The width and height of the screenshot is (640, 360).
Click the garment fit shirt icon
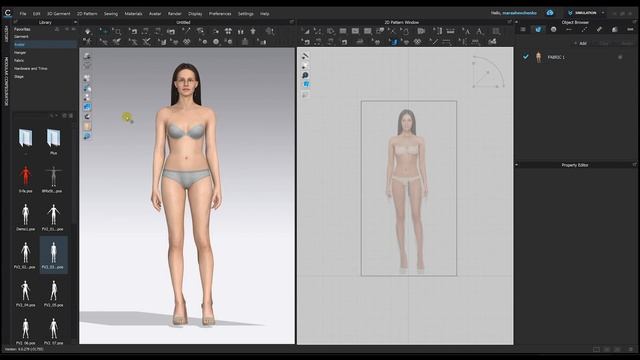[253, 31]
